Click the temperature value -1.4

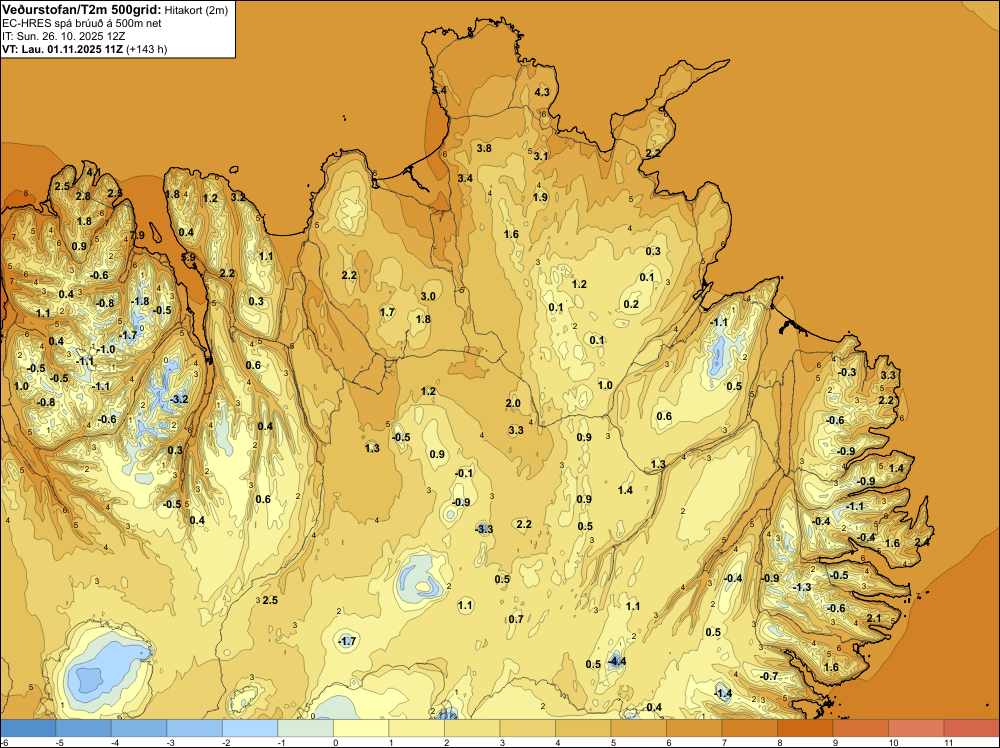723,693
